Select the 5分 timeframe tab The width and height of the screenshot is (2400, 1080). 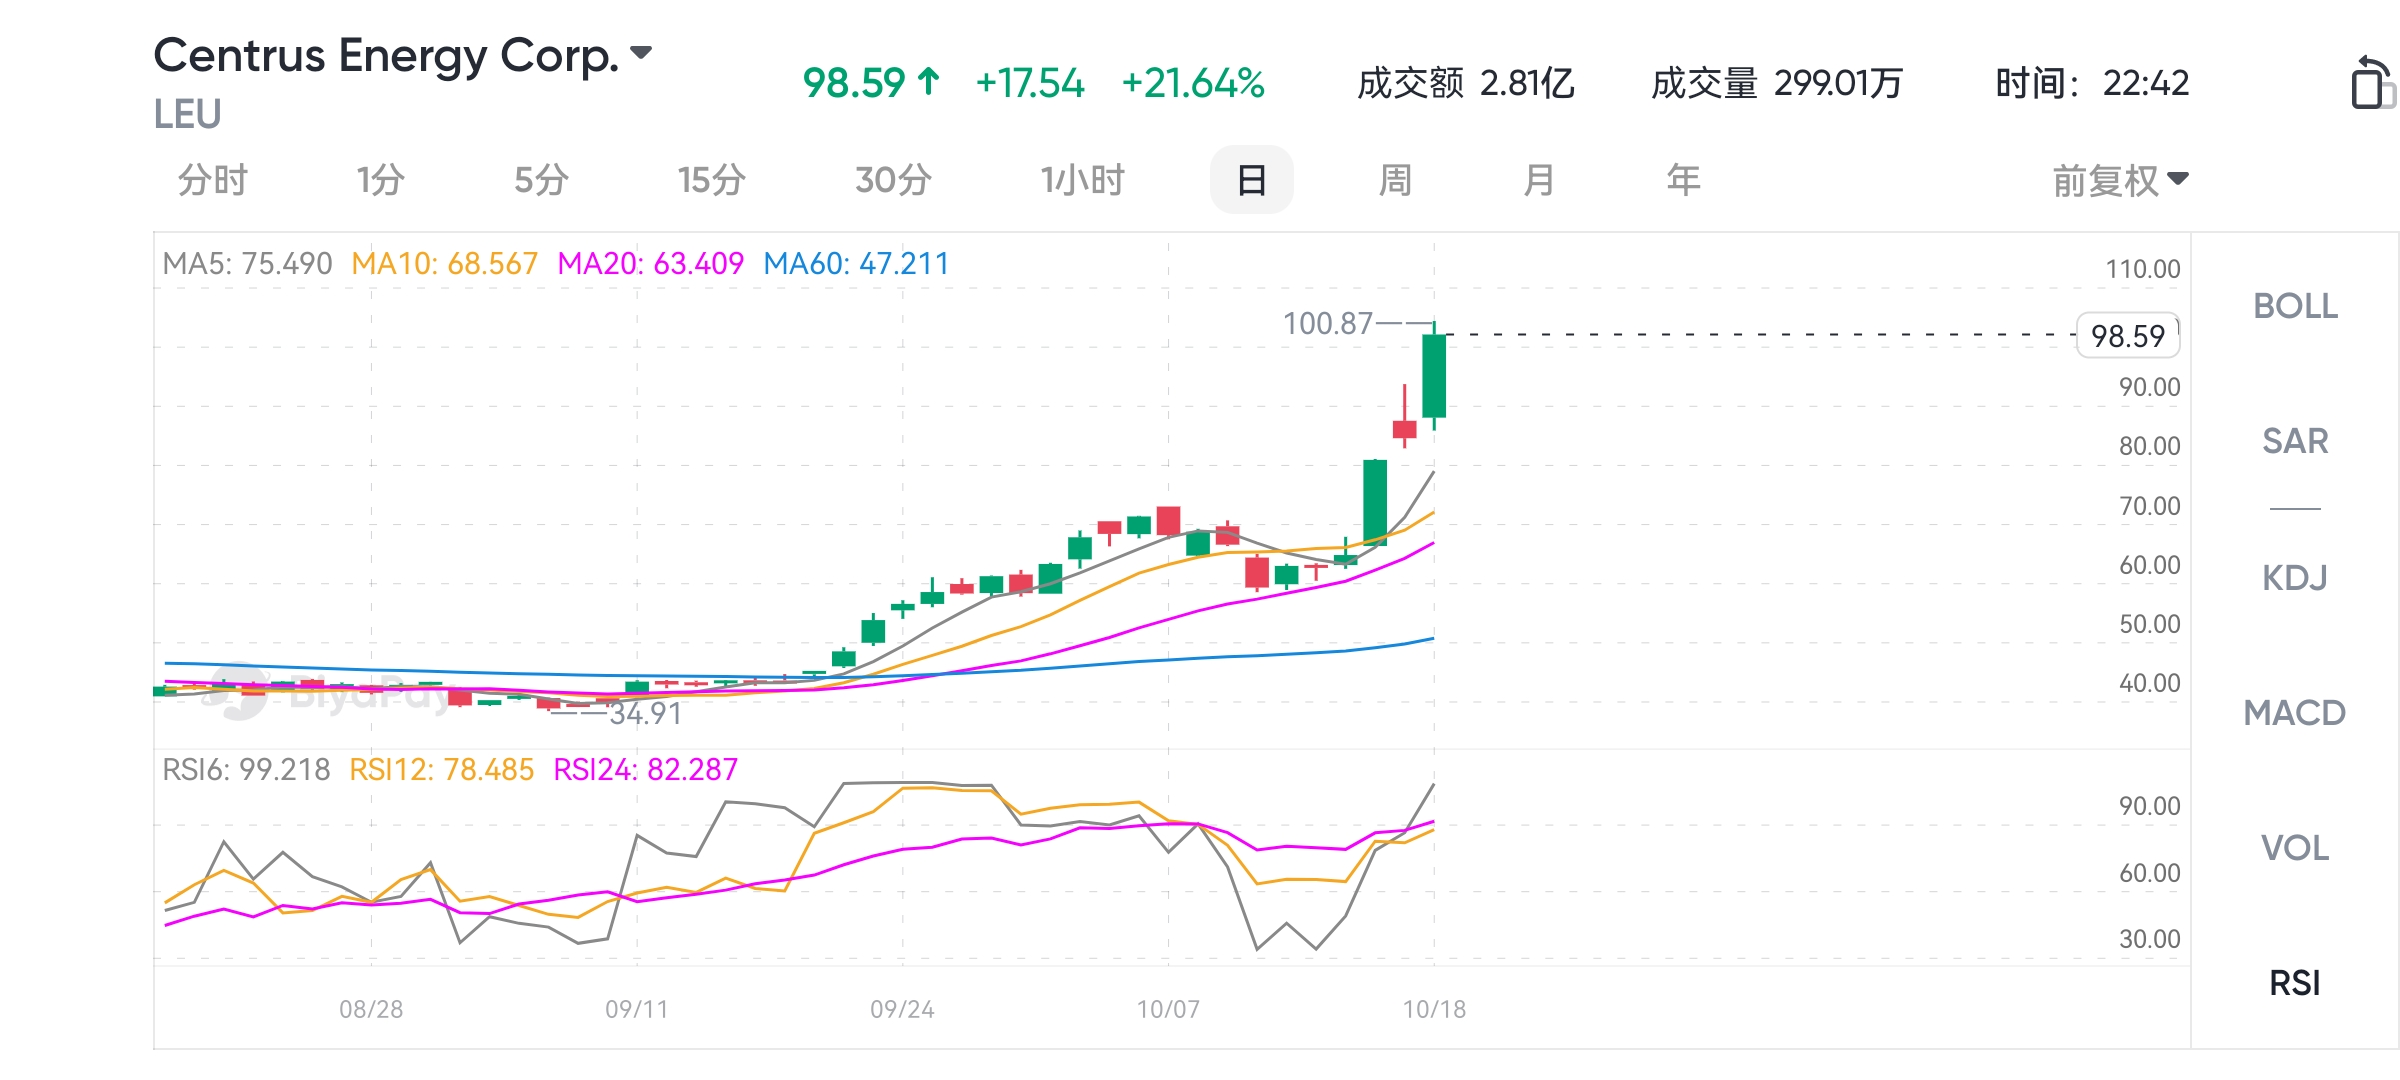click(x=541, y=181)
